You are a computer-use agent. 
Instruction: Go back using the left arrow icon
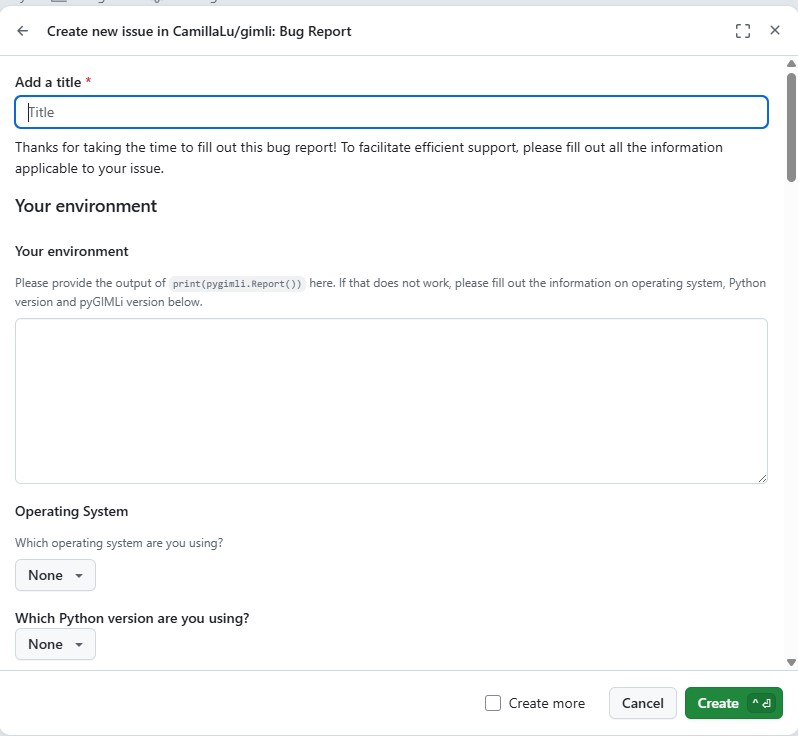(x=22, y=31)
